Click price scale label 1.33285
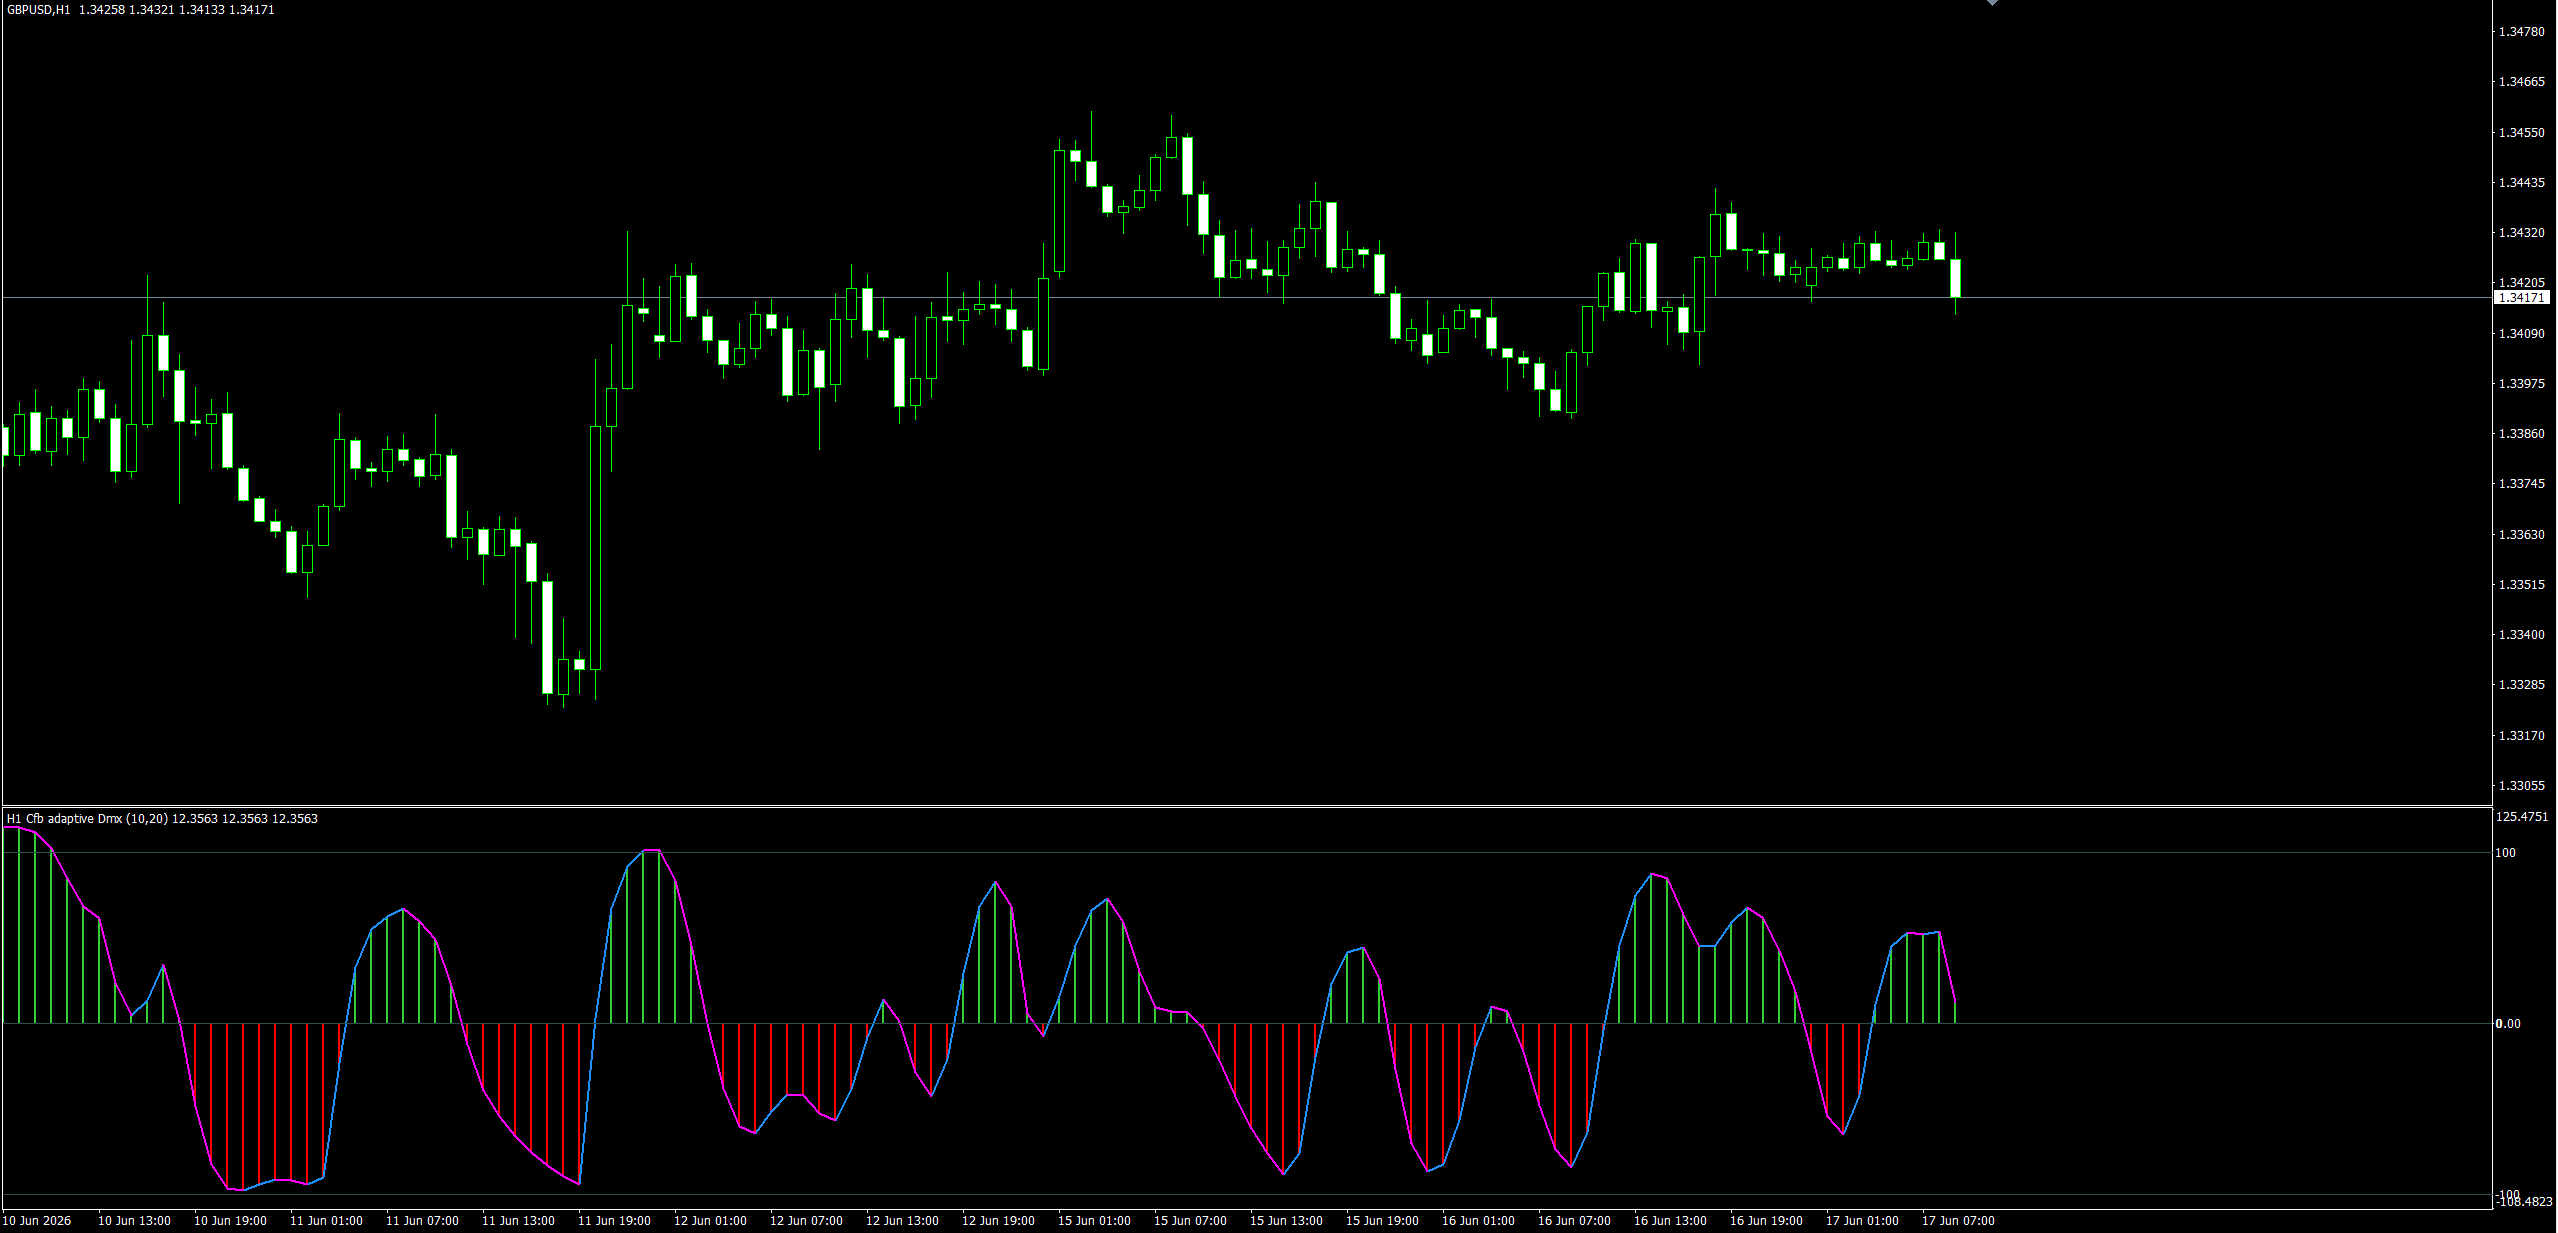The image size is (2558, 1233). 2521,685
